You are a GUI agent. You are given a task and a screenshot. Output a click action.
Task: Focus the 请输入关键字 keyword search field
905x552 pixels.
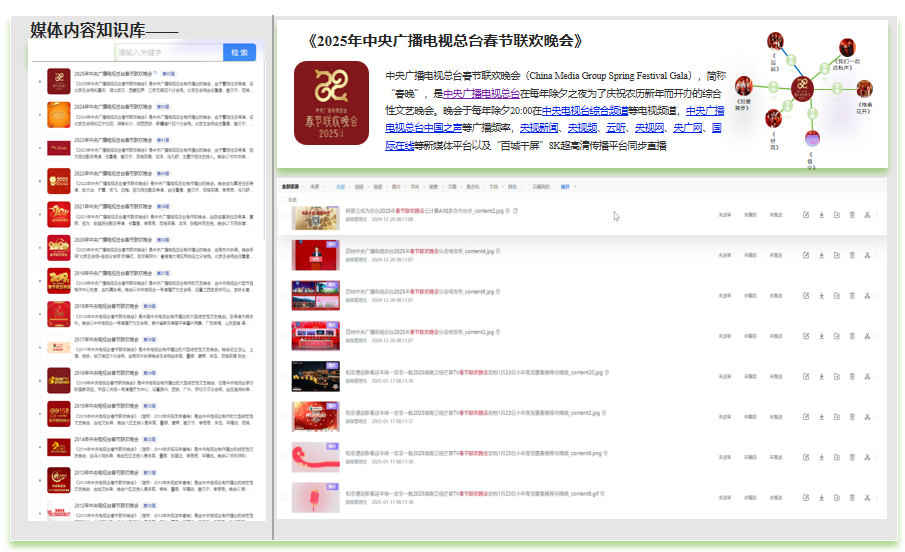coord(169,53)
